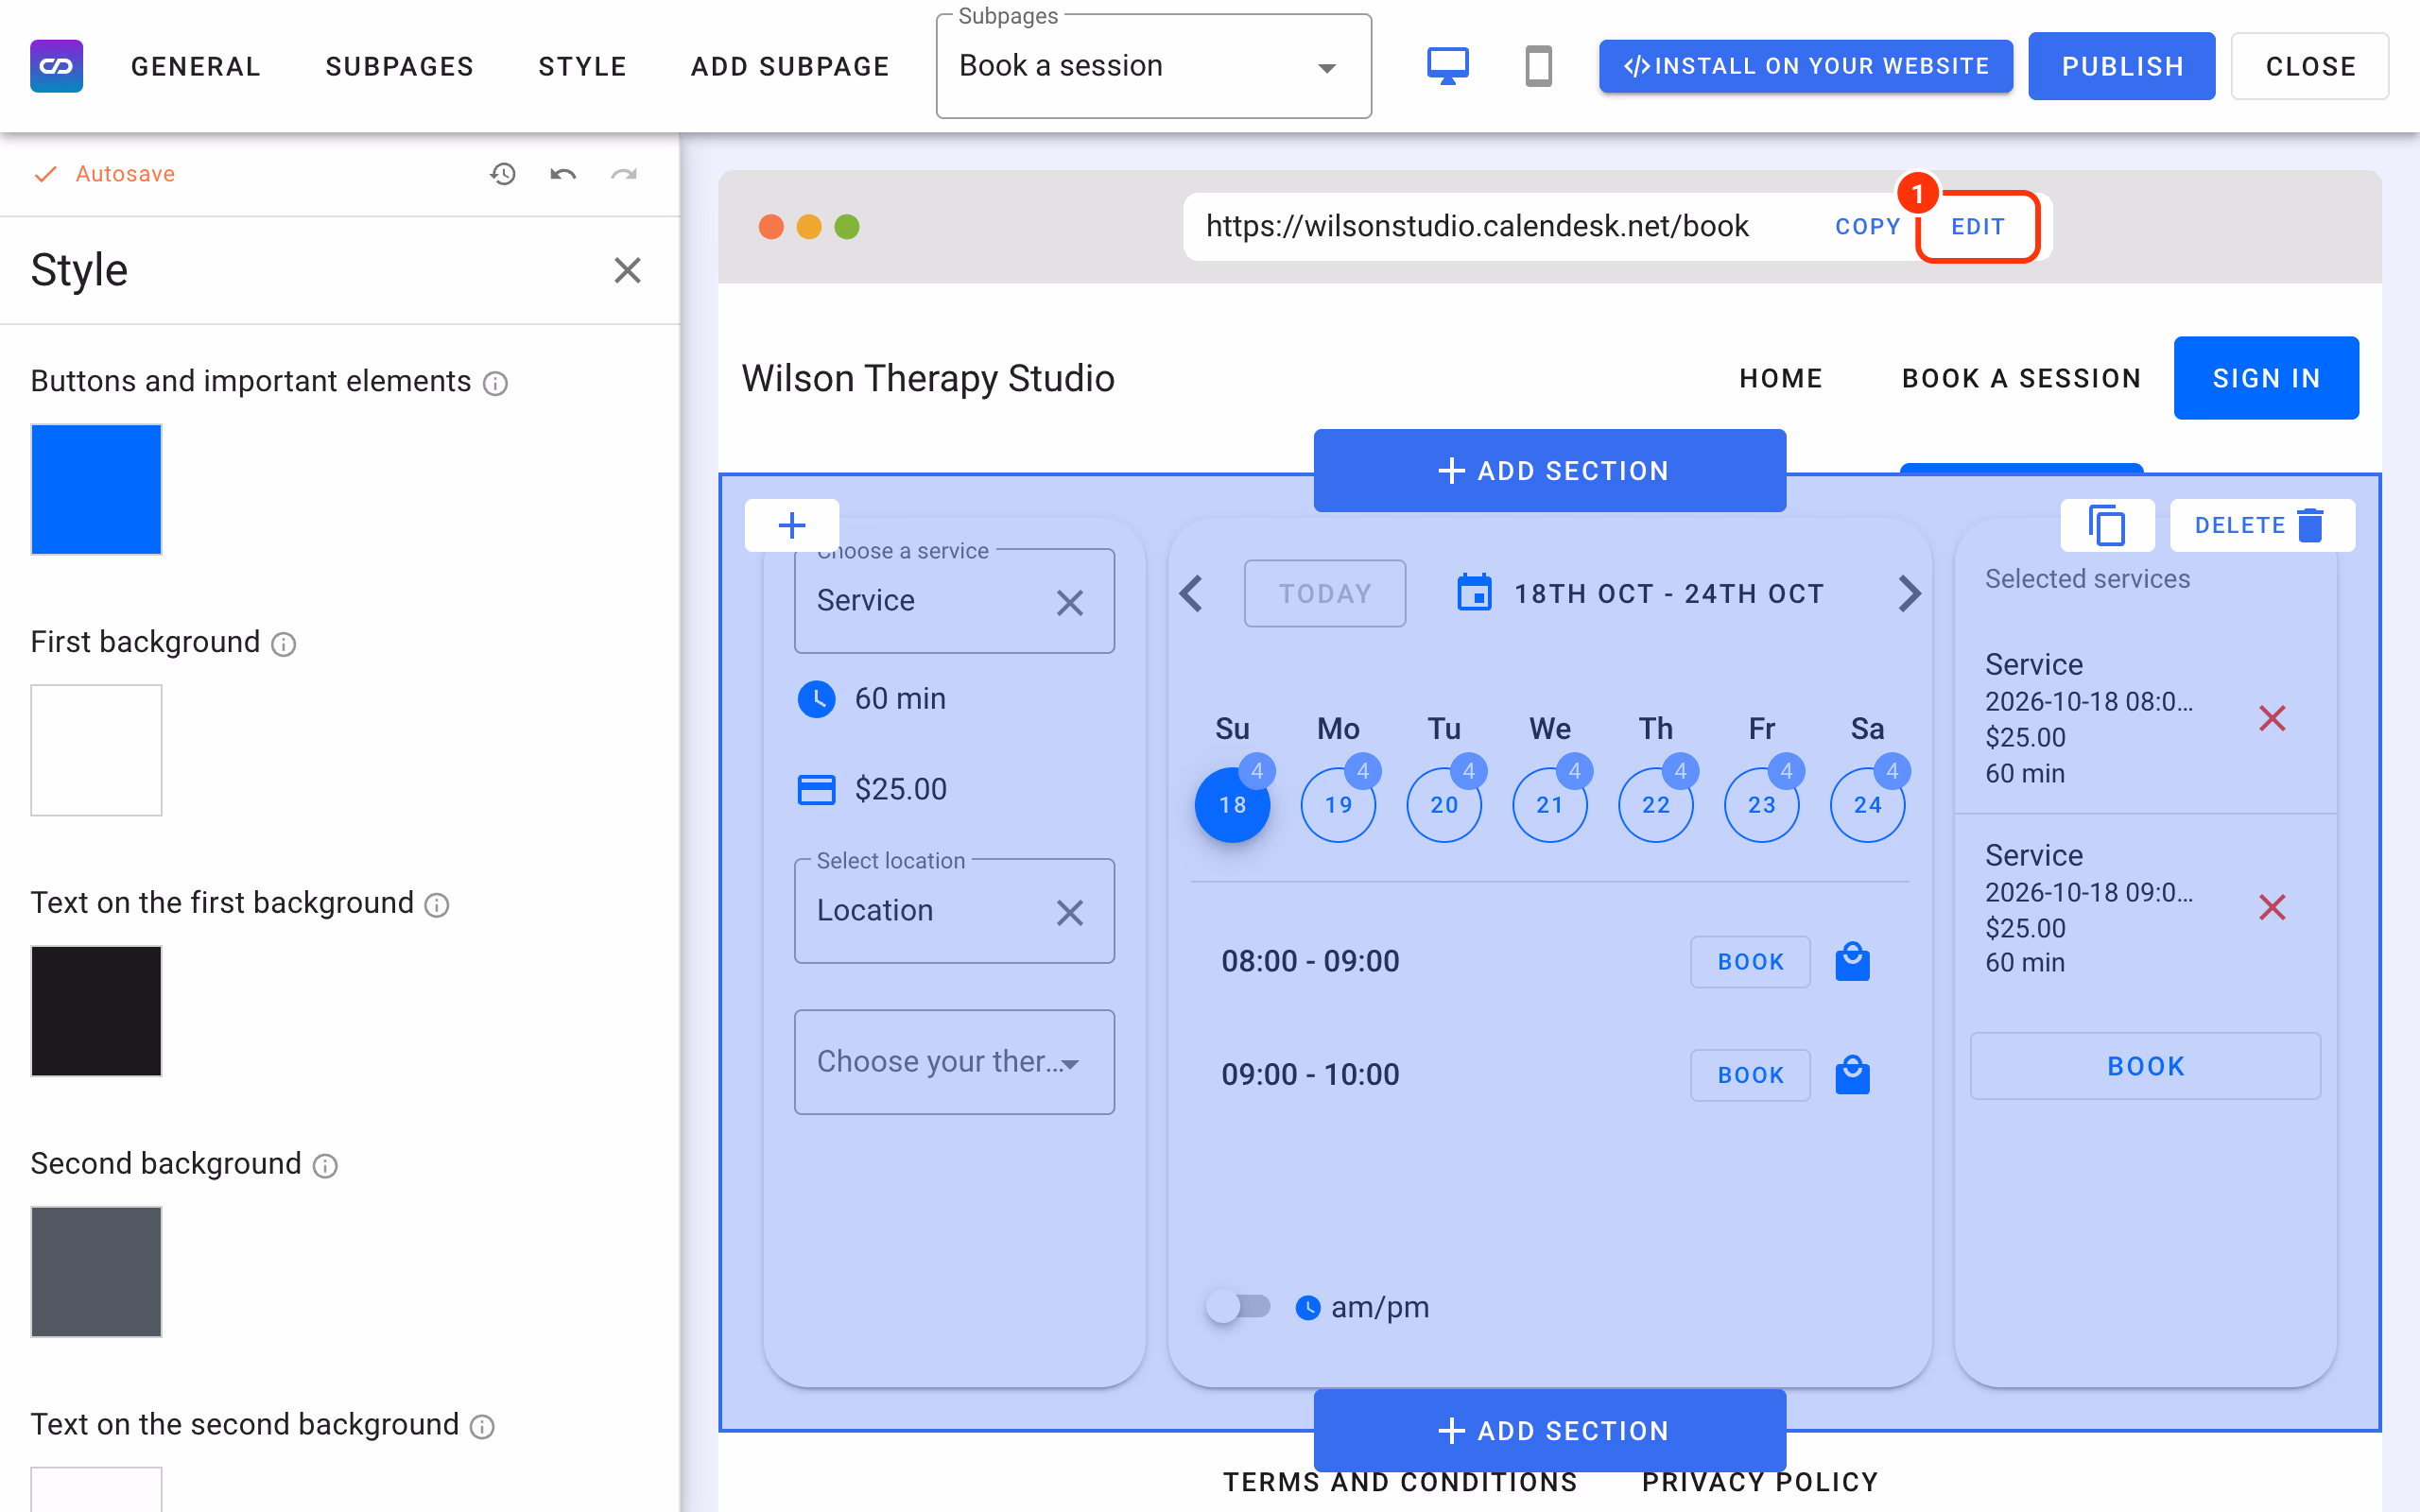Add 09:00 - 10:00 slot to cart

(1852, 1075)
